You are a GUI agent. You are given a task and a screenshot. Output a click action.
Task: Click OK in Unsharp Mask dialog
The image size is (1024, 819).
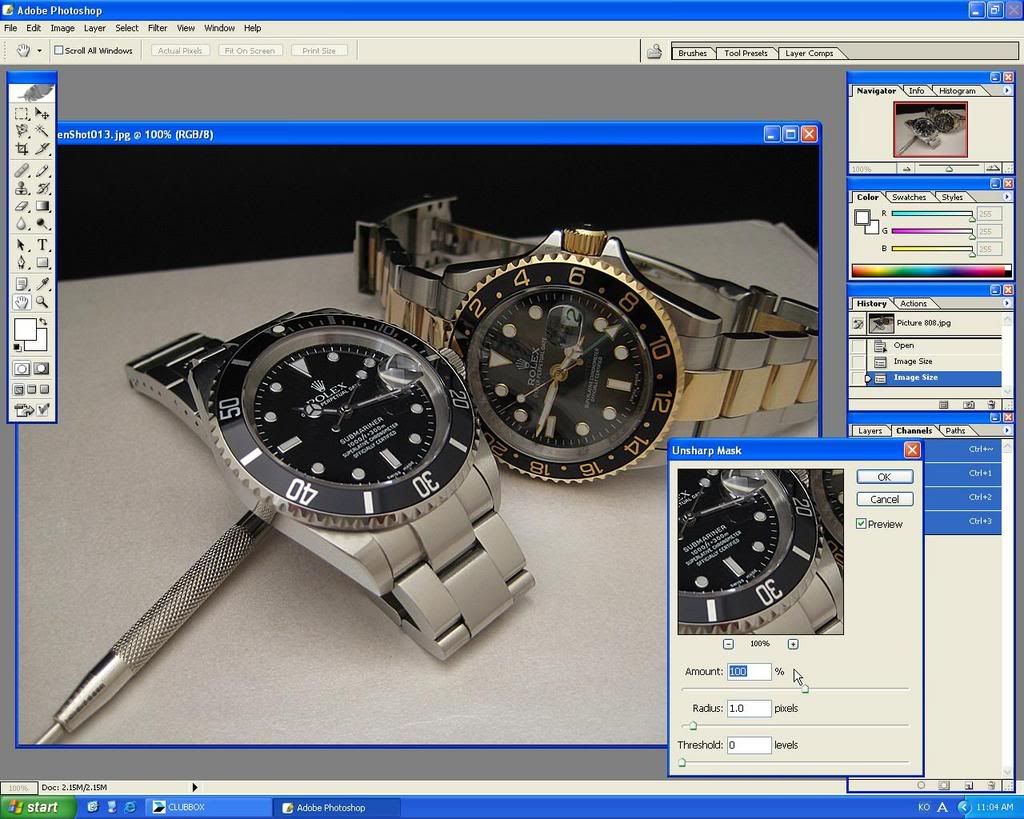(884, 477)
